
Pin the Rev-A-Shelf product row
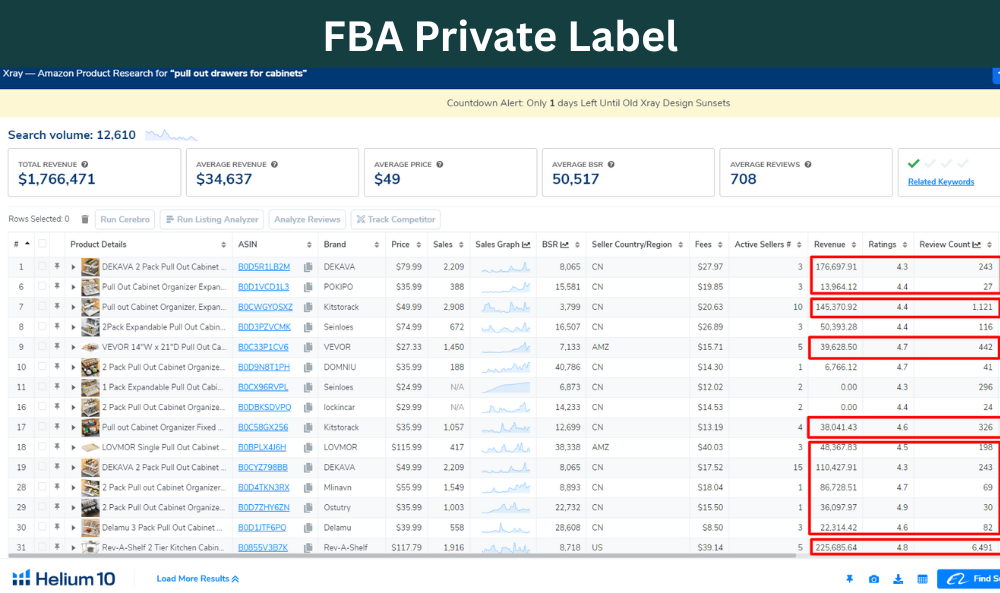coord(57,547)
